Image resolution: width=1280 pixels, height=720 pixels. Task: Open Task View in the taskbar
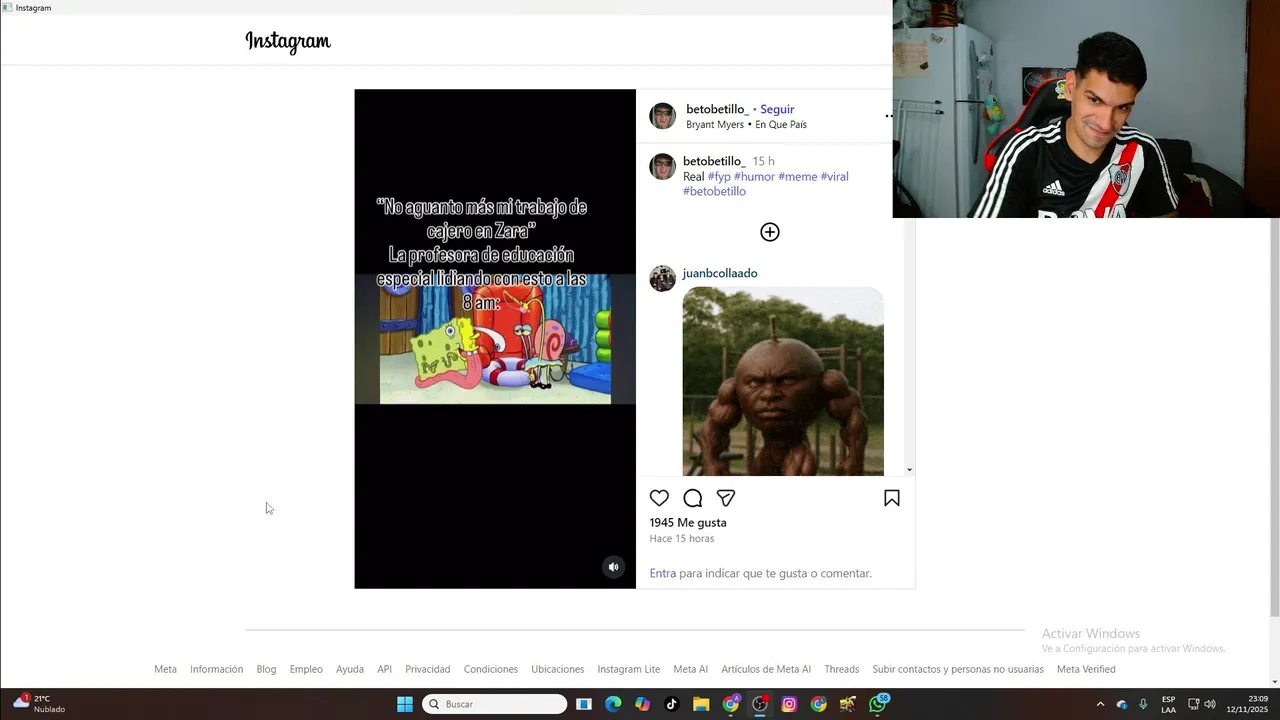coord(584,704)
